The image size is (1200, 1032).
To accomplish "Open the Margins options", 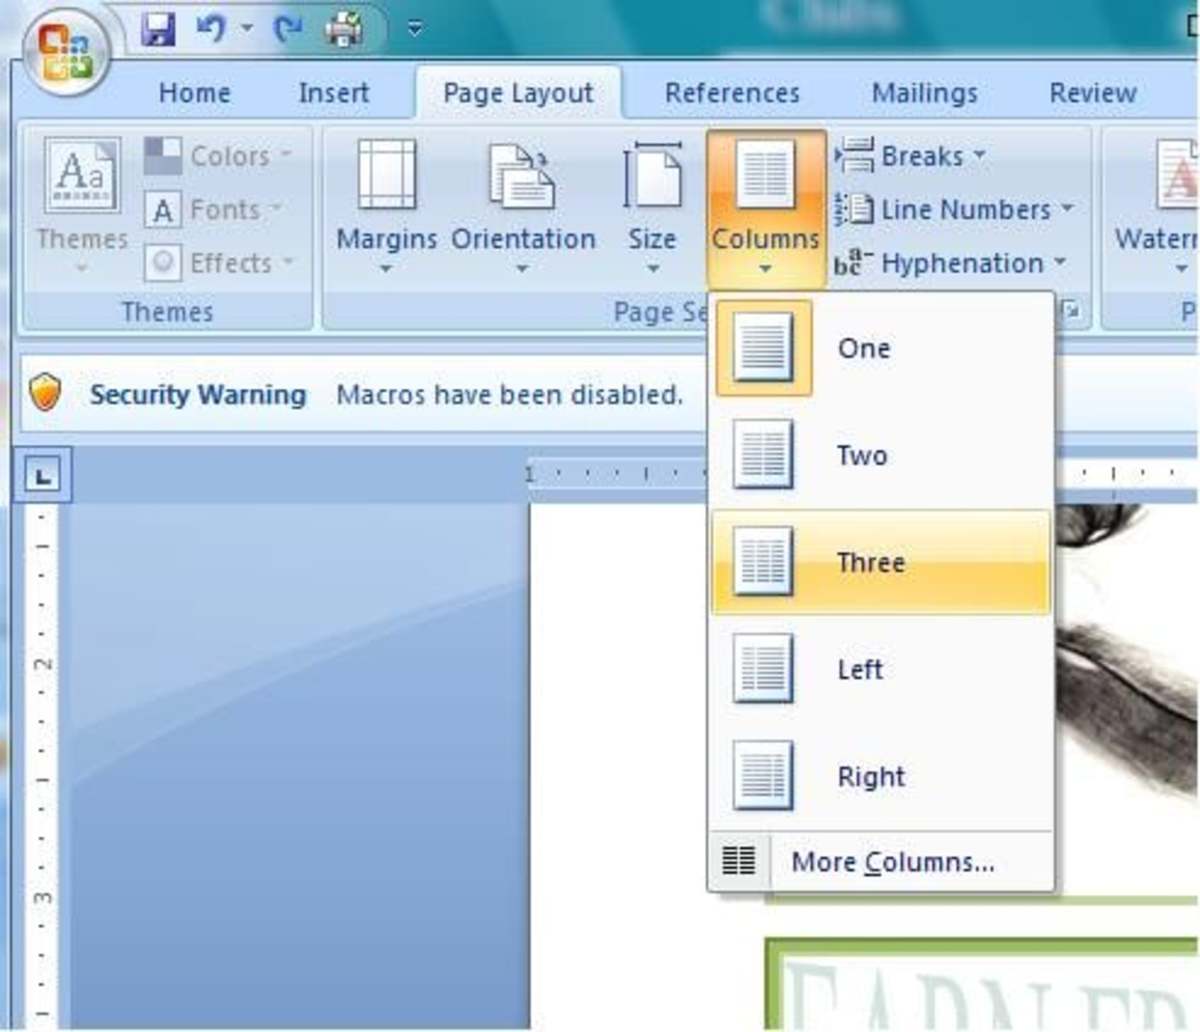I will [x=386, y=204].
